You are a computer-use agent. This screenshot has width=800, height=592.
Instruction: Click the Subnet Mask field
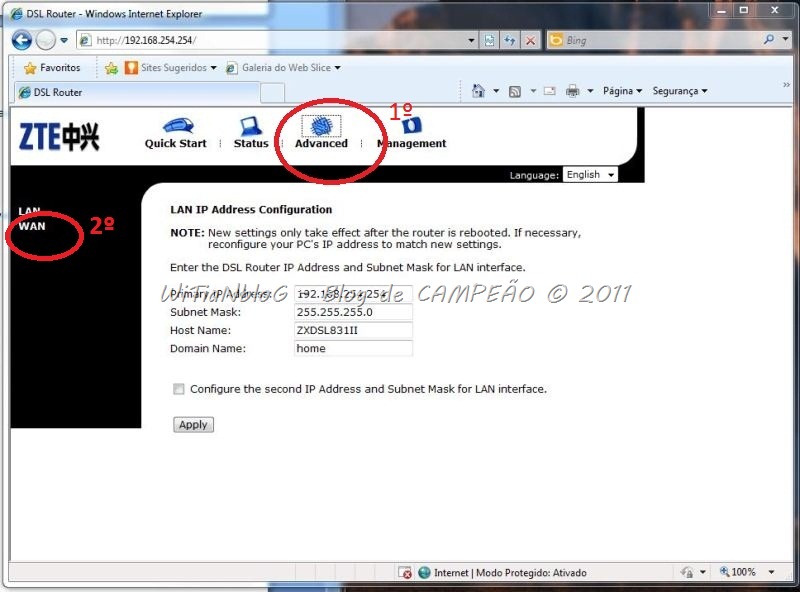click(x=353, y=312)
